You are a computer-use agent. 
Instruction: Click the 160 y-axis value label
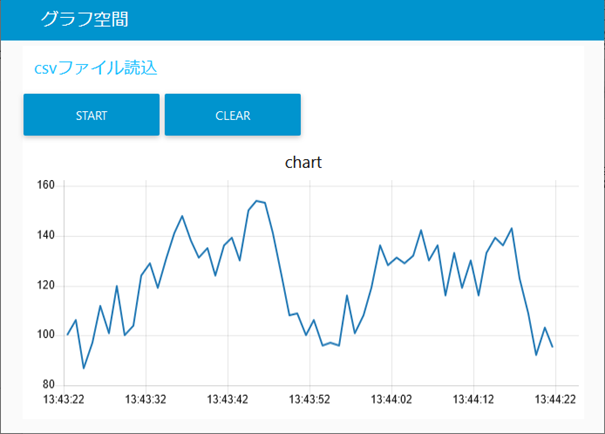coord(46,185)
